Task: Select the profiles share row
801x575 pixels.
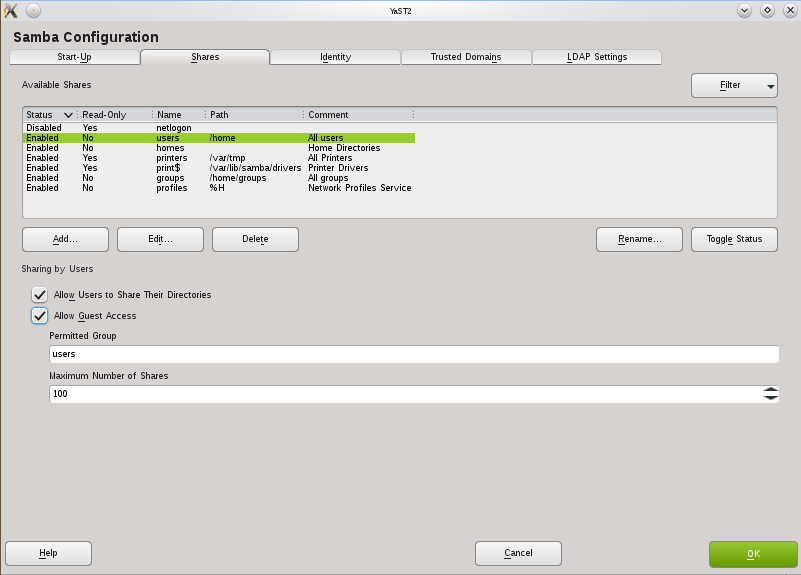Action: click(x=219, y=188)
